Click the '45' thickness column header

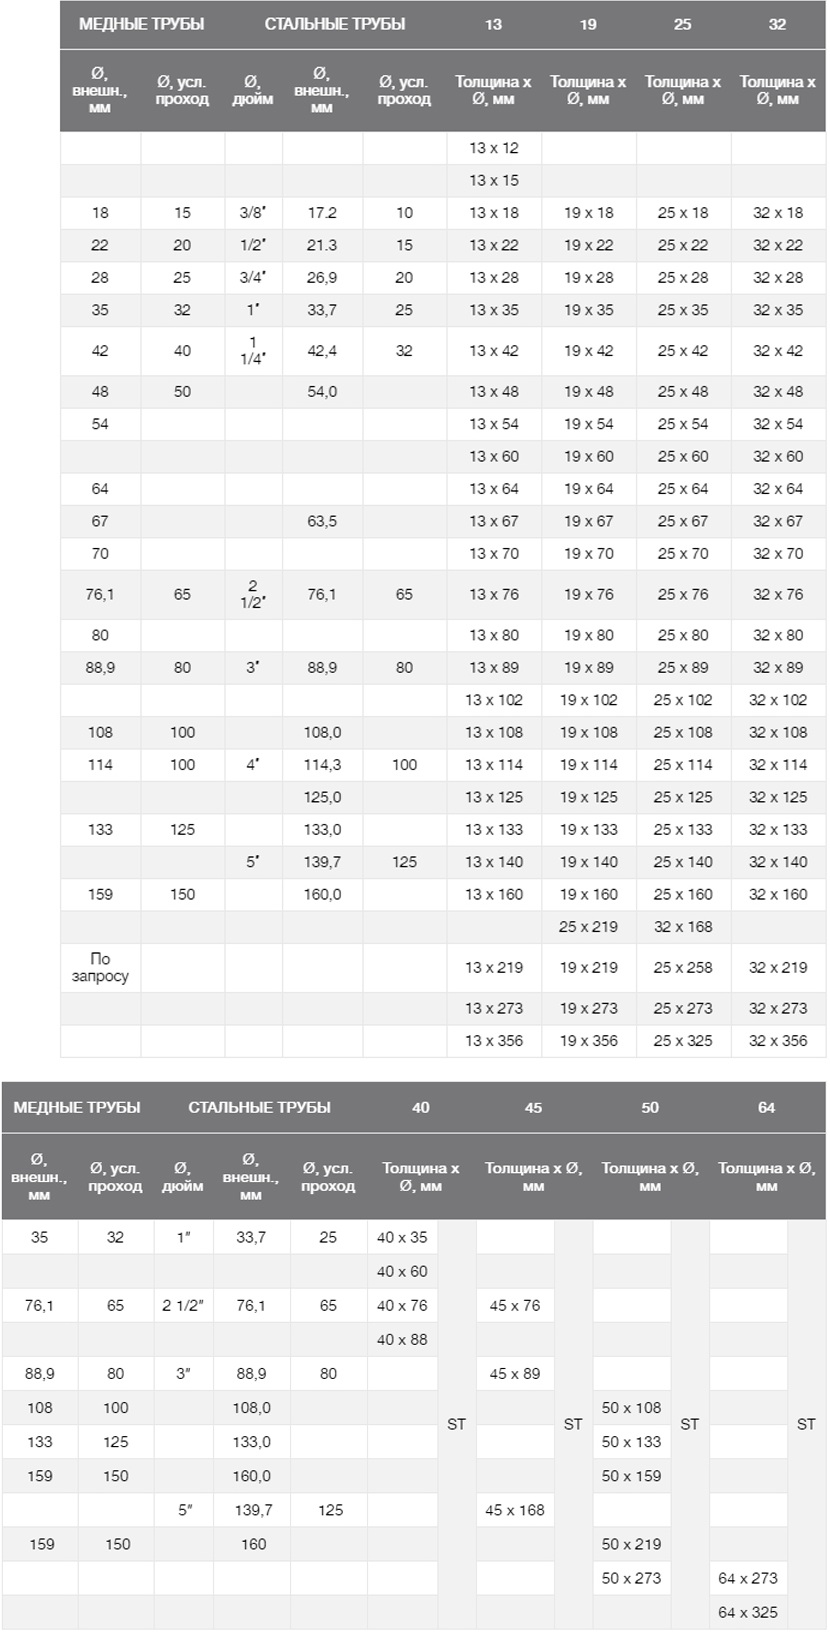point(533,1108)
